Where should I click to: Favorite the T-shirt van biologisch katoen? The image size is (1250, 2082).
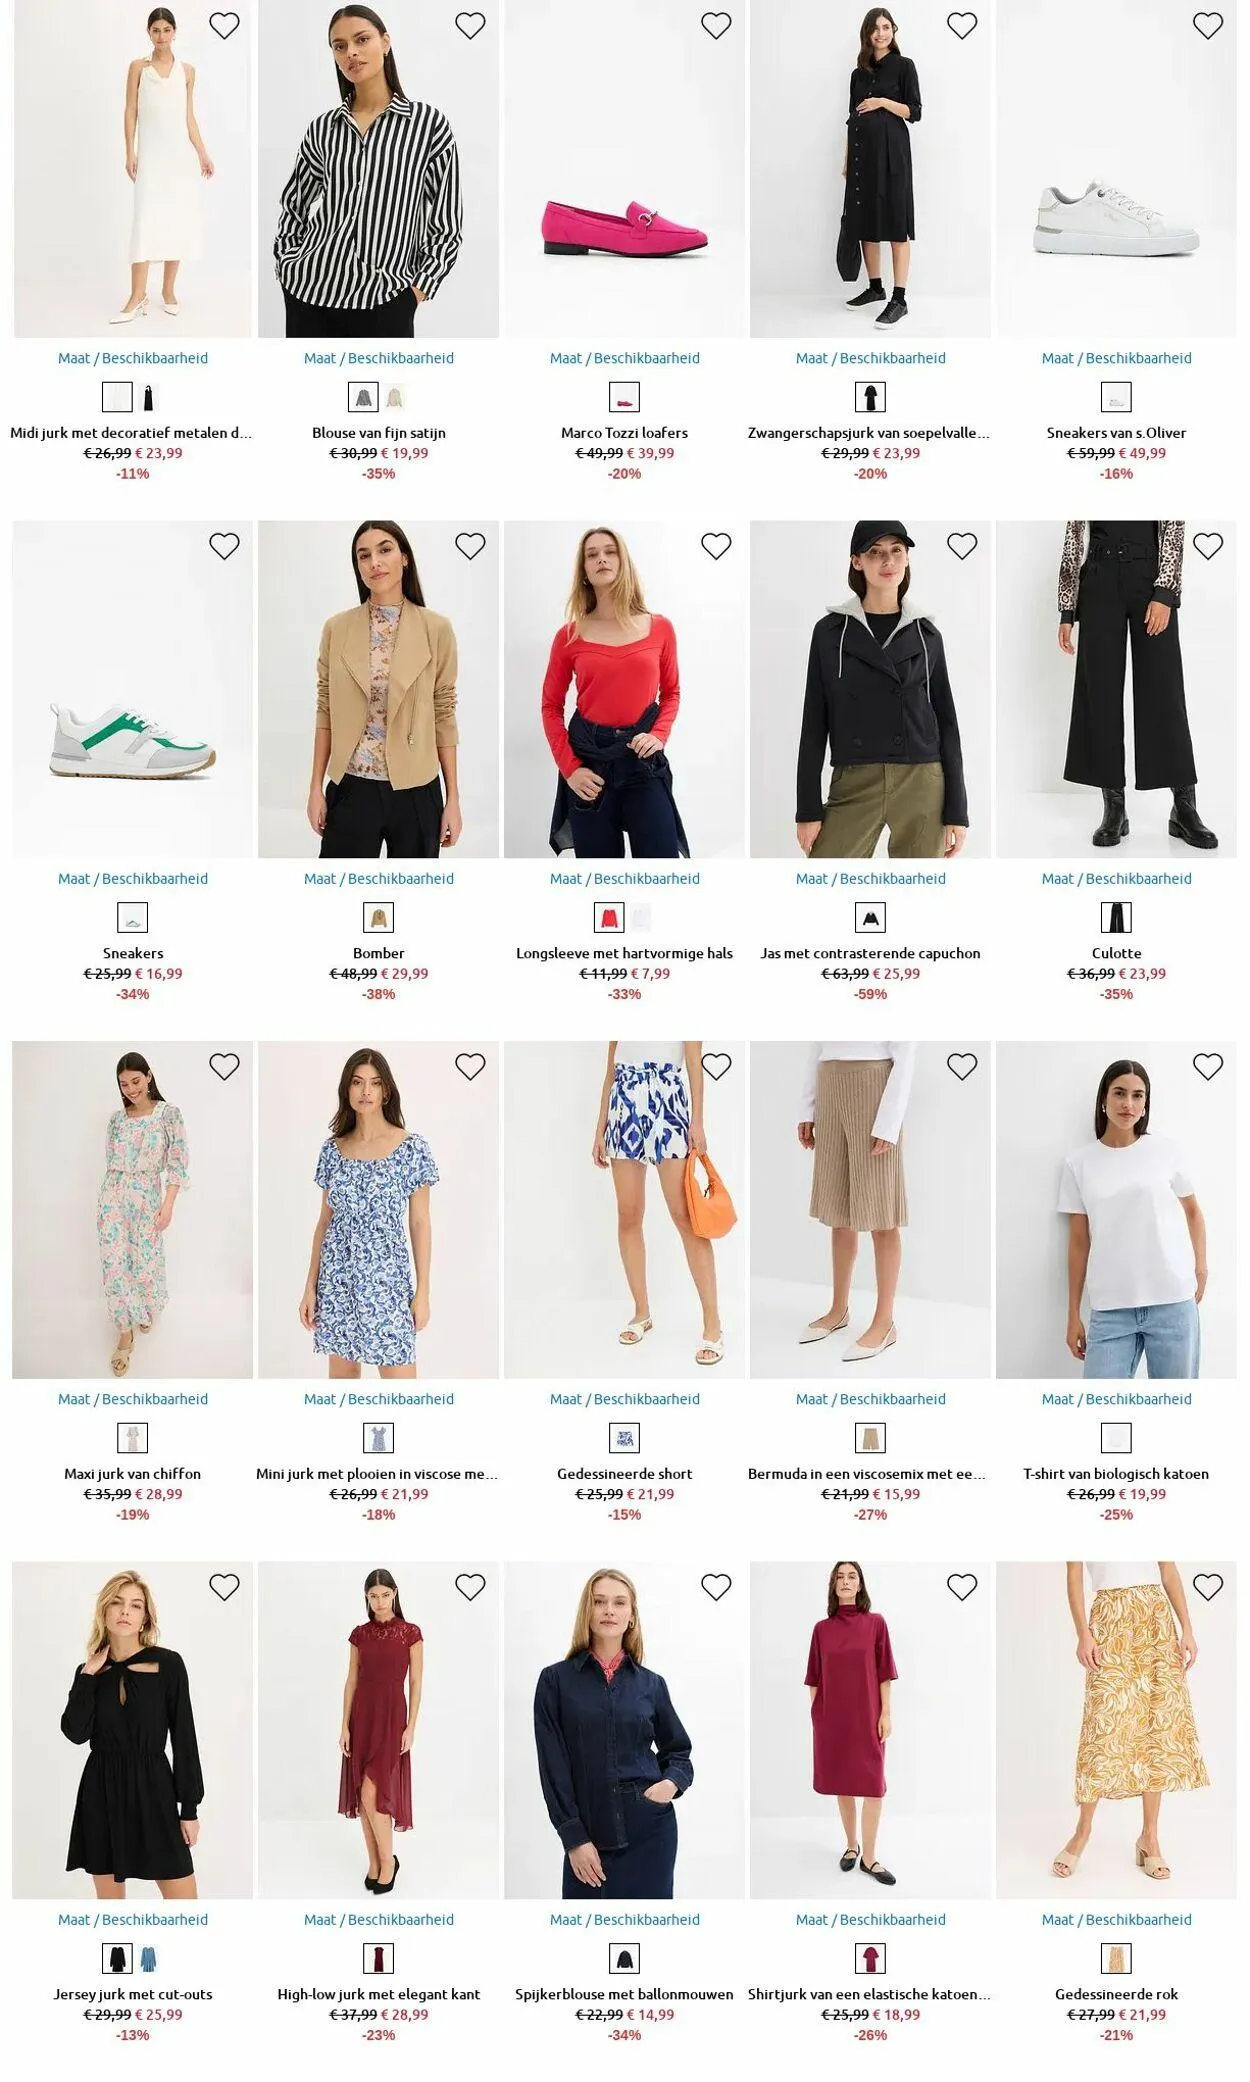click(1208, 1067)
